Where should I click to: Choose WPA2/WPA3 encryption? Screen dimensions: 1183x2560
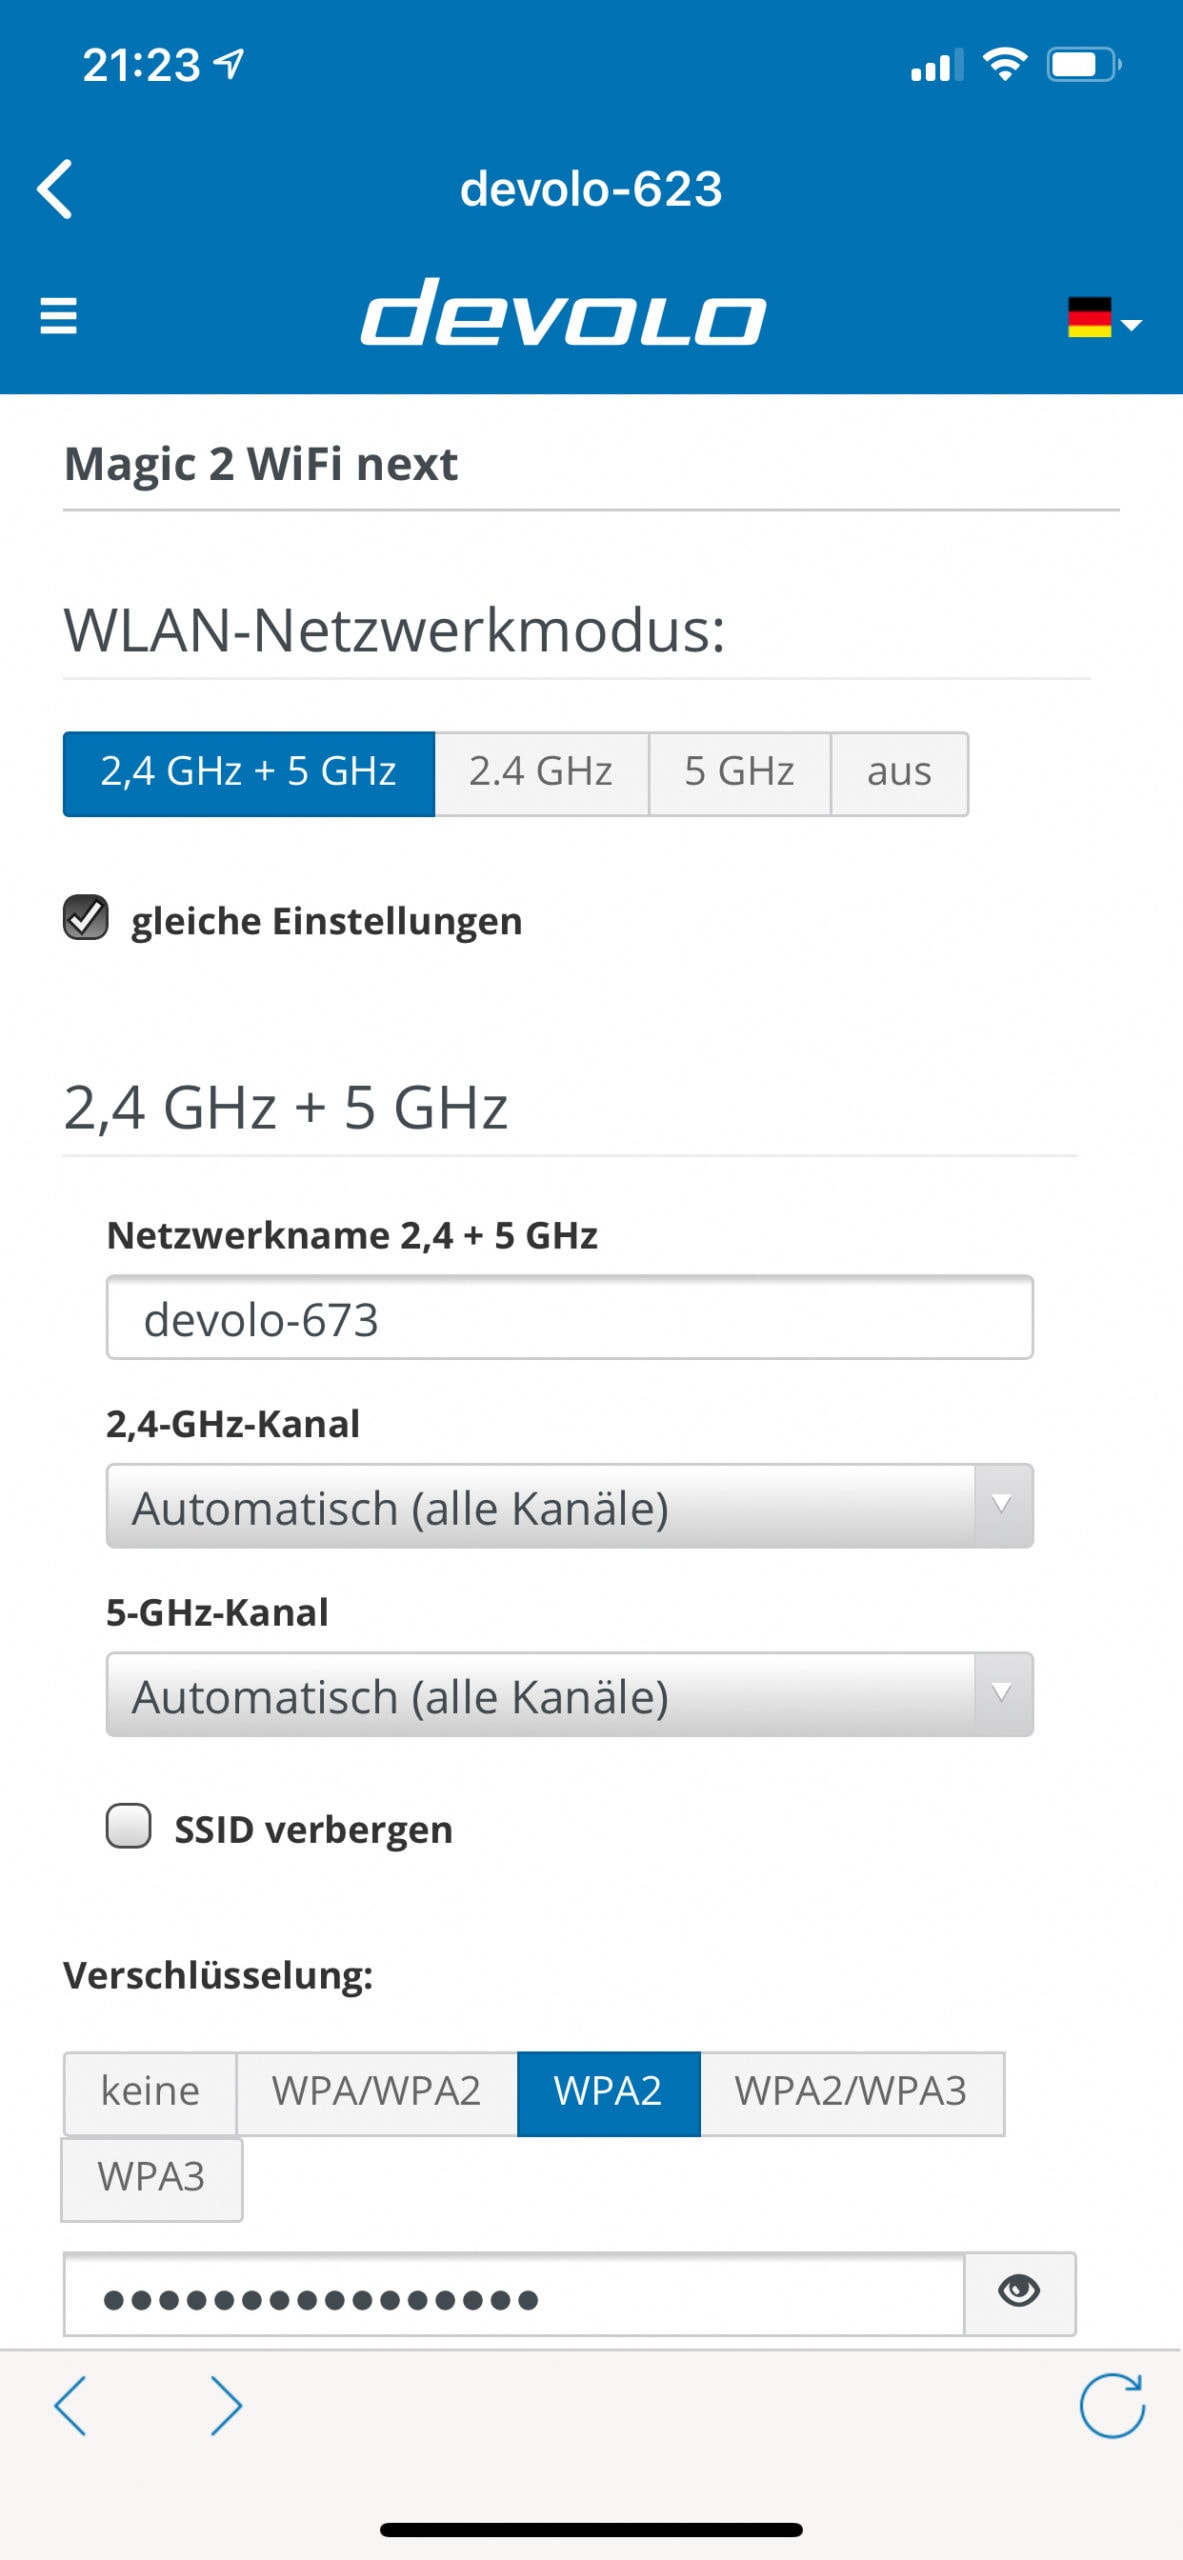point(851,2092)
